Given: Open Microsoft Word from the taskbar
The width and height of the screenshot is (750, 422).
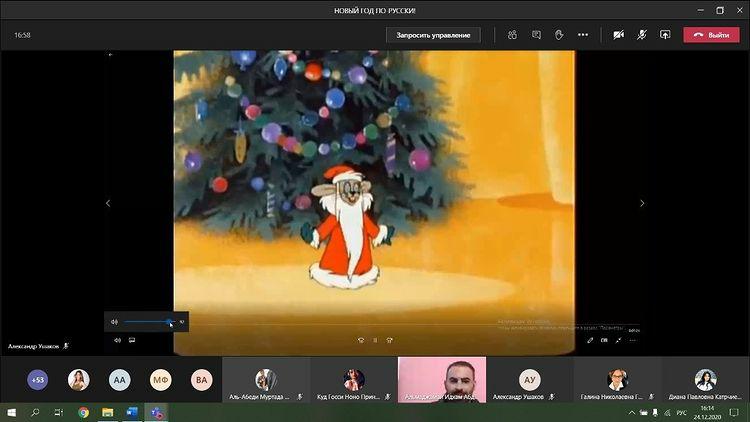Looking at the screenshot, I should 132,412.
